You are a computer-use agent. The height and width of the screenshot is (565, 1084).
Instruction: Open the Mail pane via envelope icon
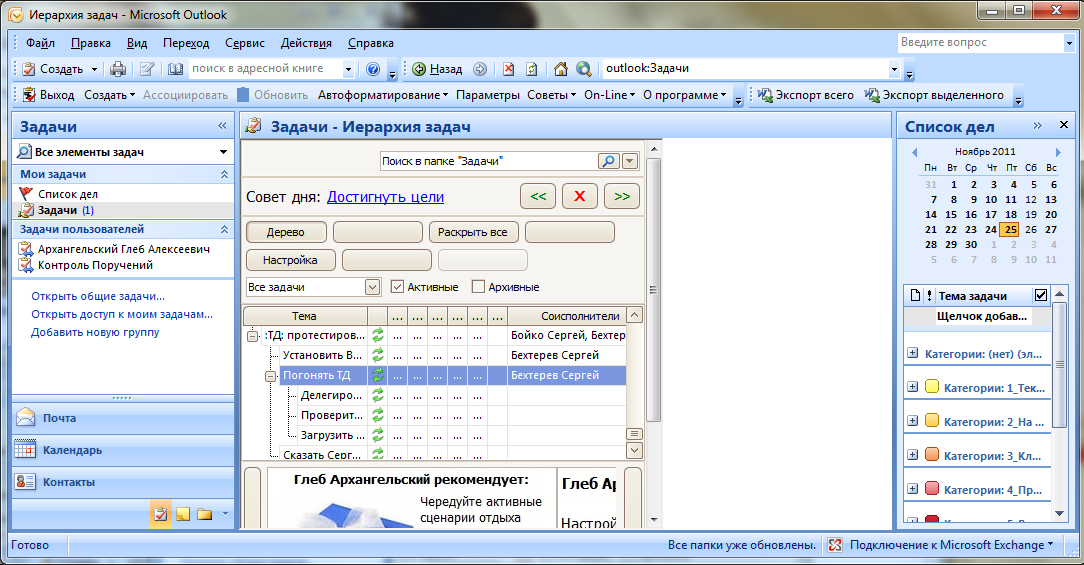coord(26,418)
